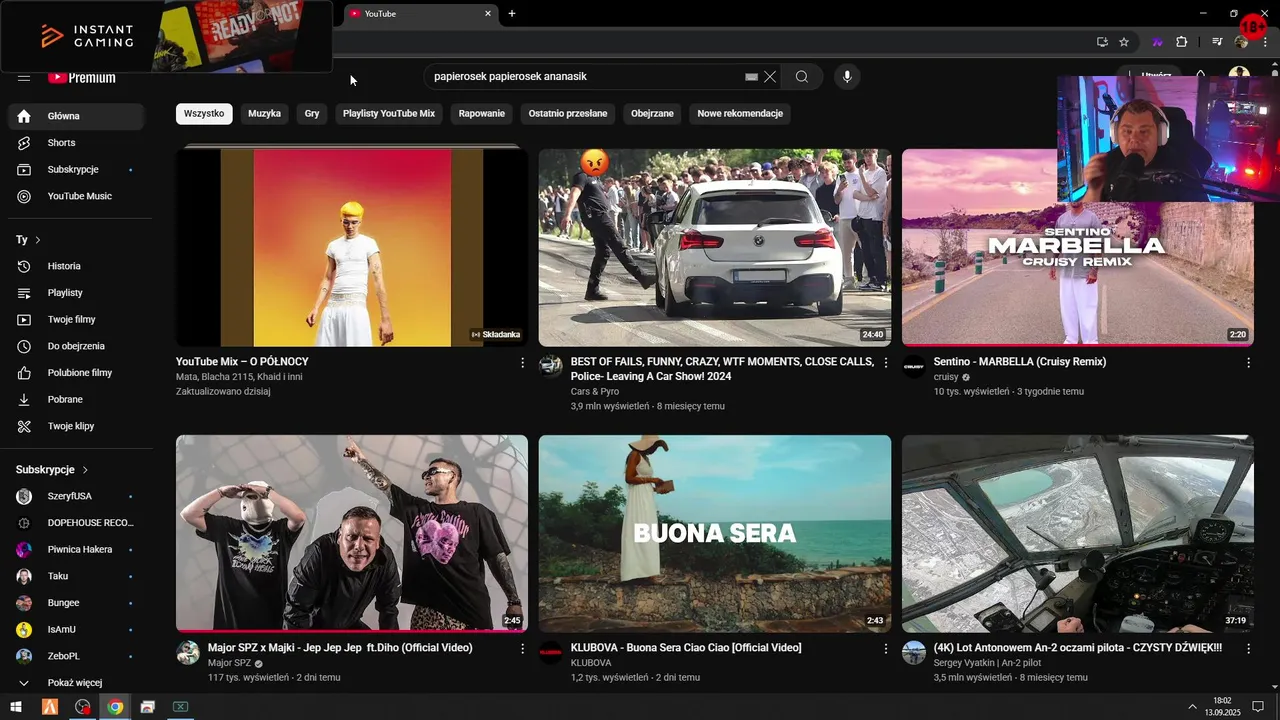Image resolution: width=1280 pixels, height=720 pixels.
Task: Select the Muzyka filter chip
Action: click(264, 114)
